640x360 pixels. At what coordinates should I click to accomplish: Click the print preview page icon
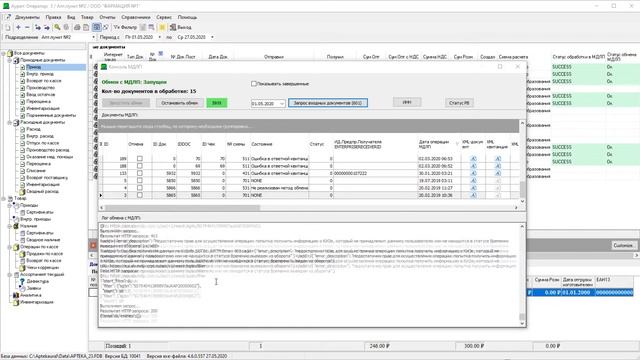[86, 27]
